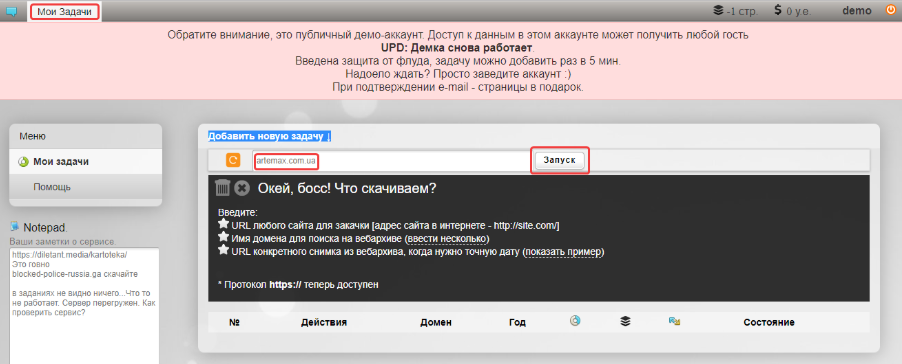This screenshot has height=364, width=902.
Task: Click the trash can delete icon
Action: click(x=223, y=187)
